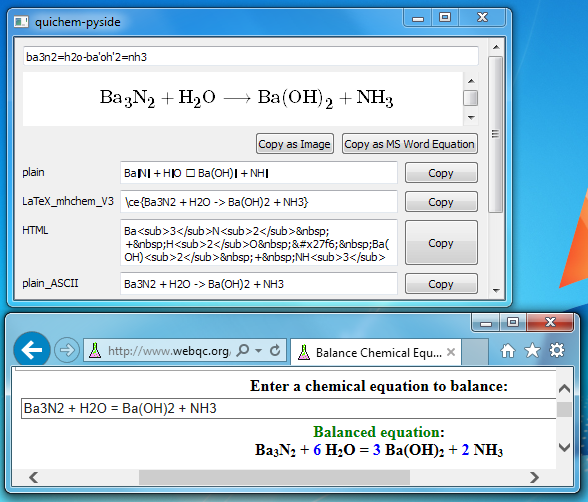Screen dimensions: 588x502
Task: Click the quichem formula input field
Action: 250,57
